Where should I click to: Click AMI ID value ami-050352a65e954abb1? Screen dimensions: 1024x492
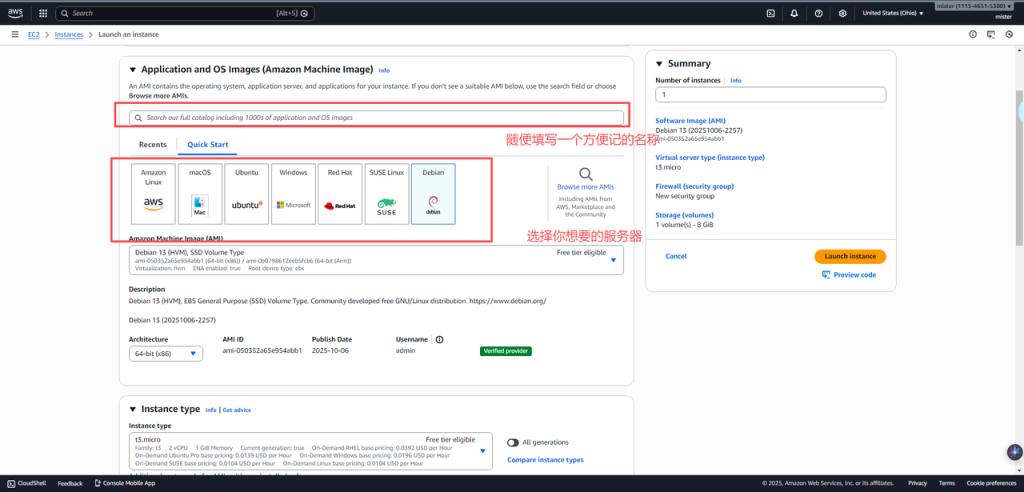pos(262,351)
